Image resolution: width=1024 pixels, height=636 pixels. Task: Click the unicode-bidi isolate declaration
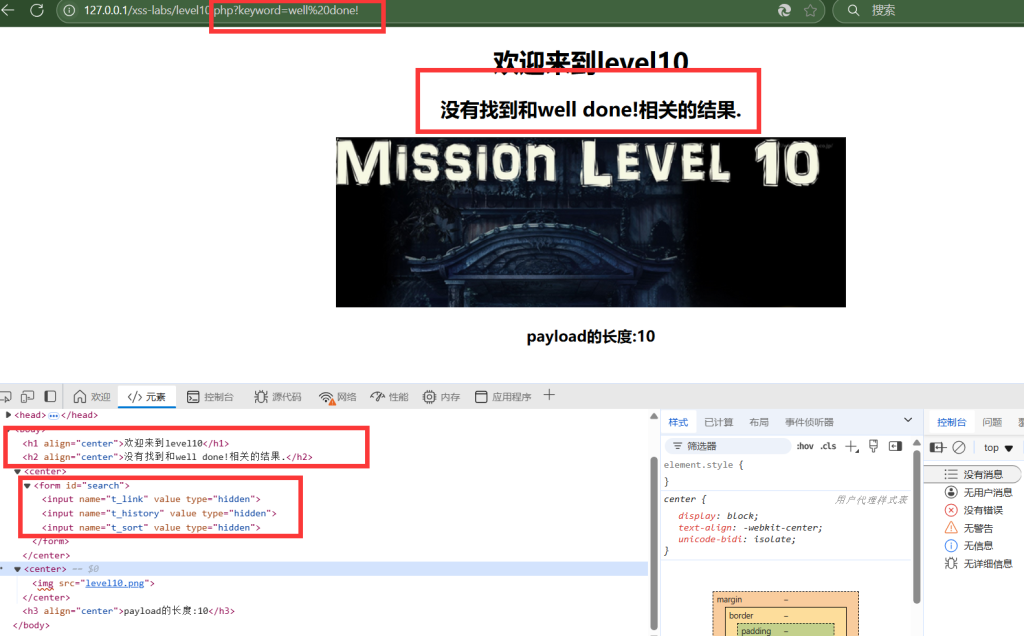point(737,539)
